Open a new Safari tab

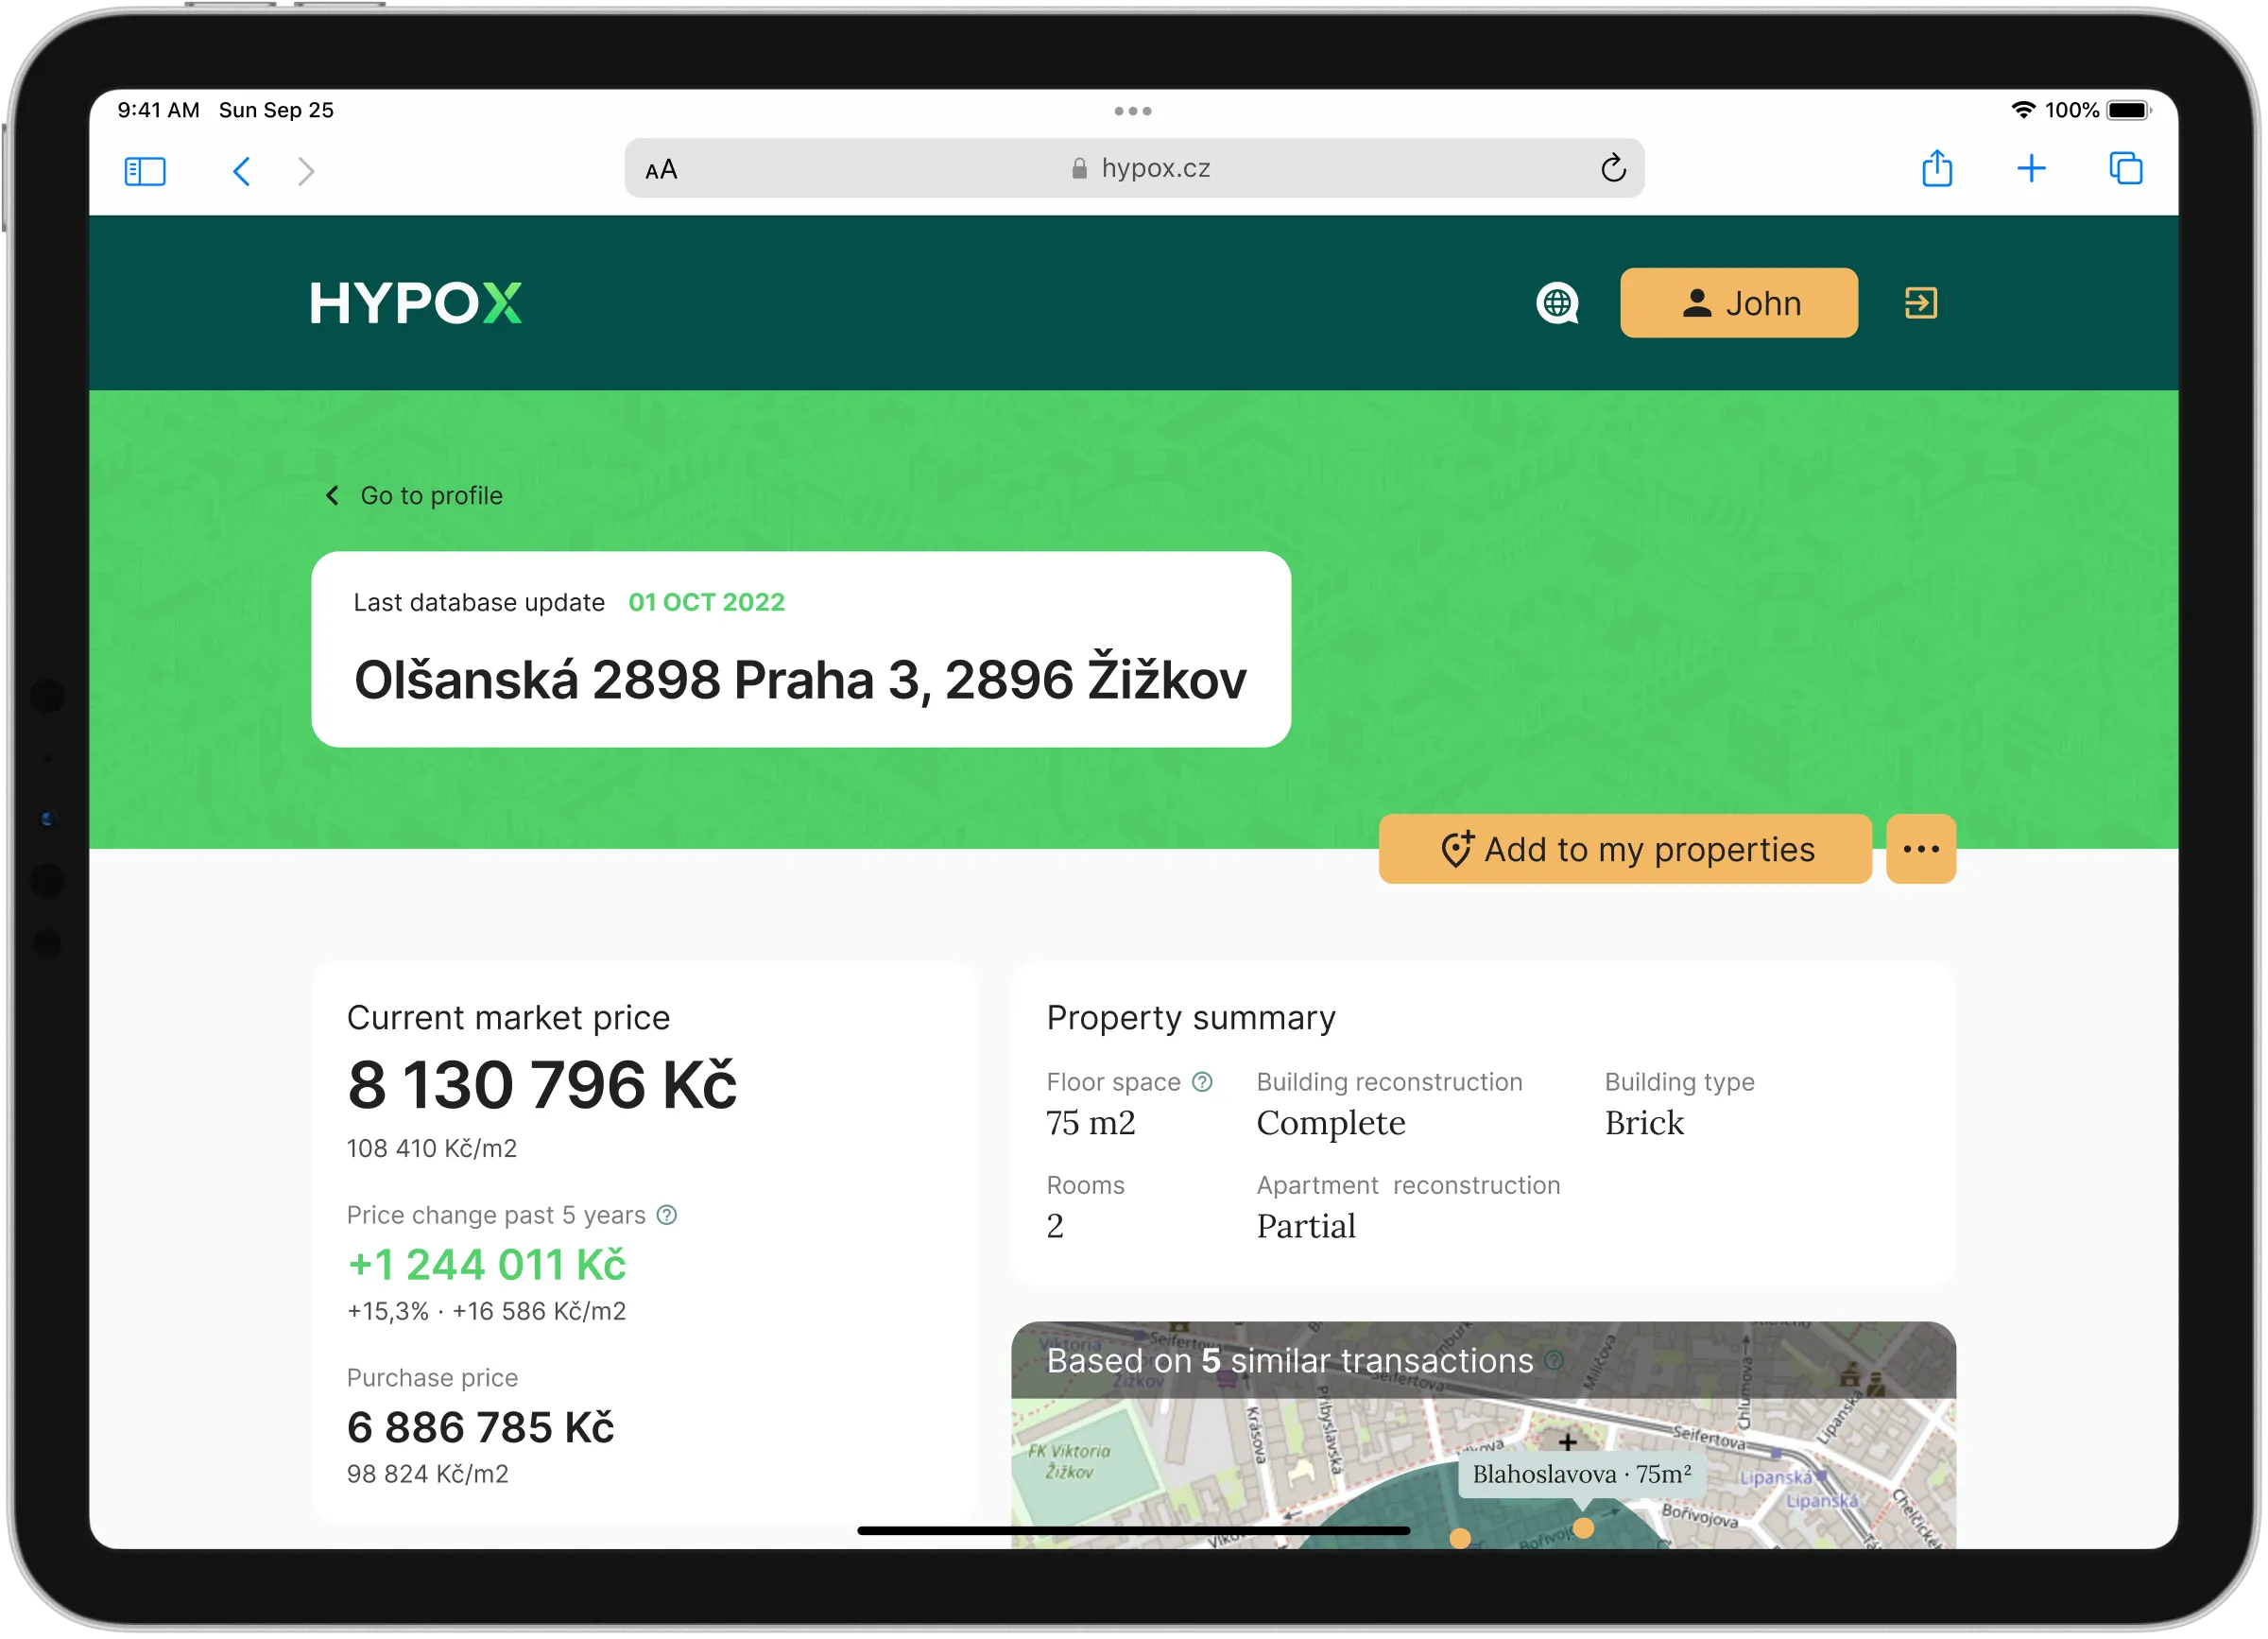tap(2032, 168)
